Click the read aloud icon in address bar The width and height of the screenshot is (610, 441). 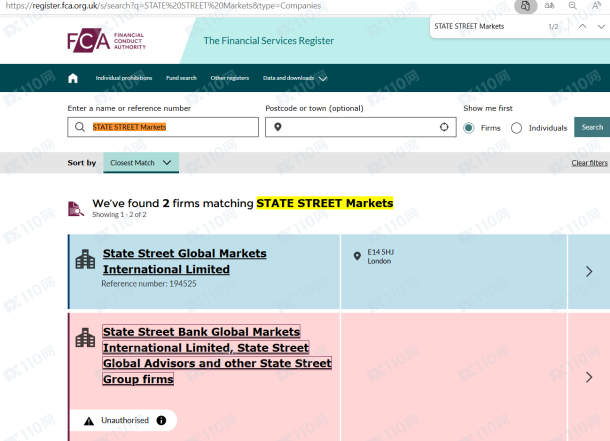[596, 5]
